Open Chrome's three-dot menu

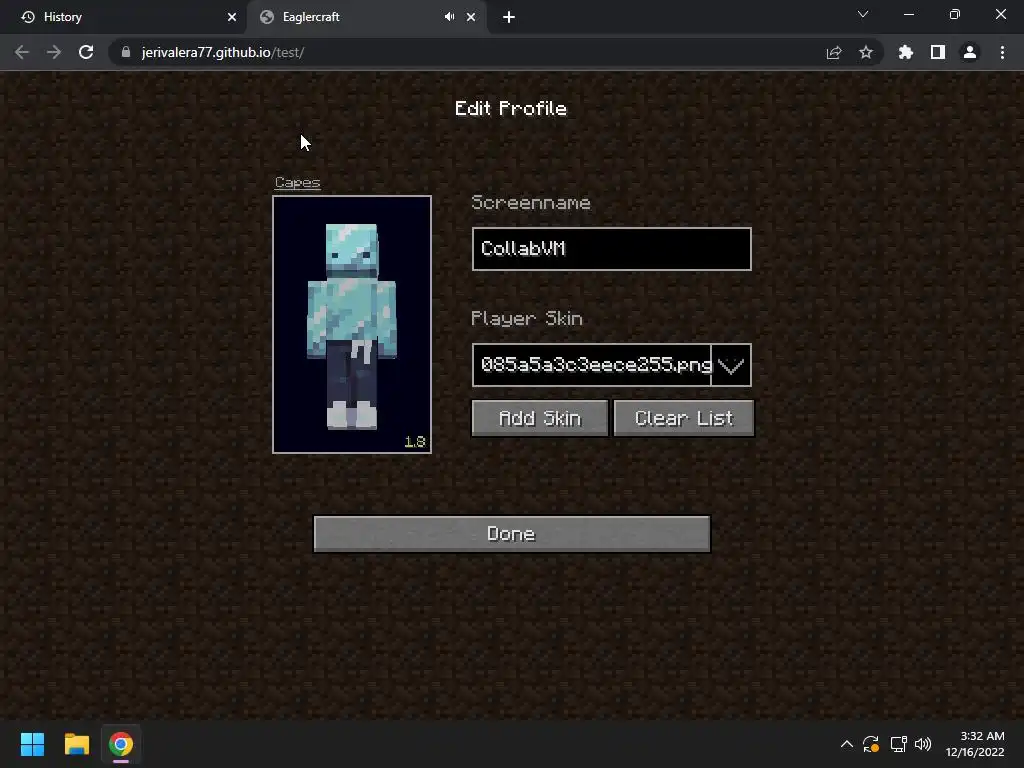point(1002,52)
